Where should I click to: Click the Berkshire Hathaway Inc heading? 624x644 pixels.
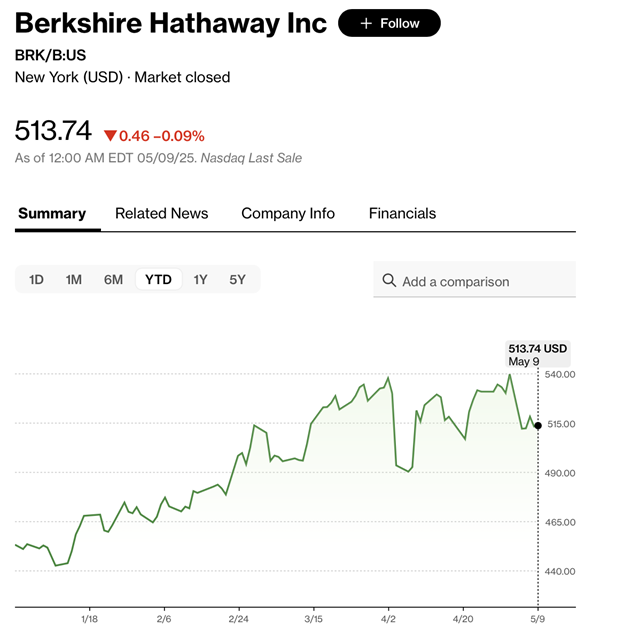tap(171, 23)
